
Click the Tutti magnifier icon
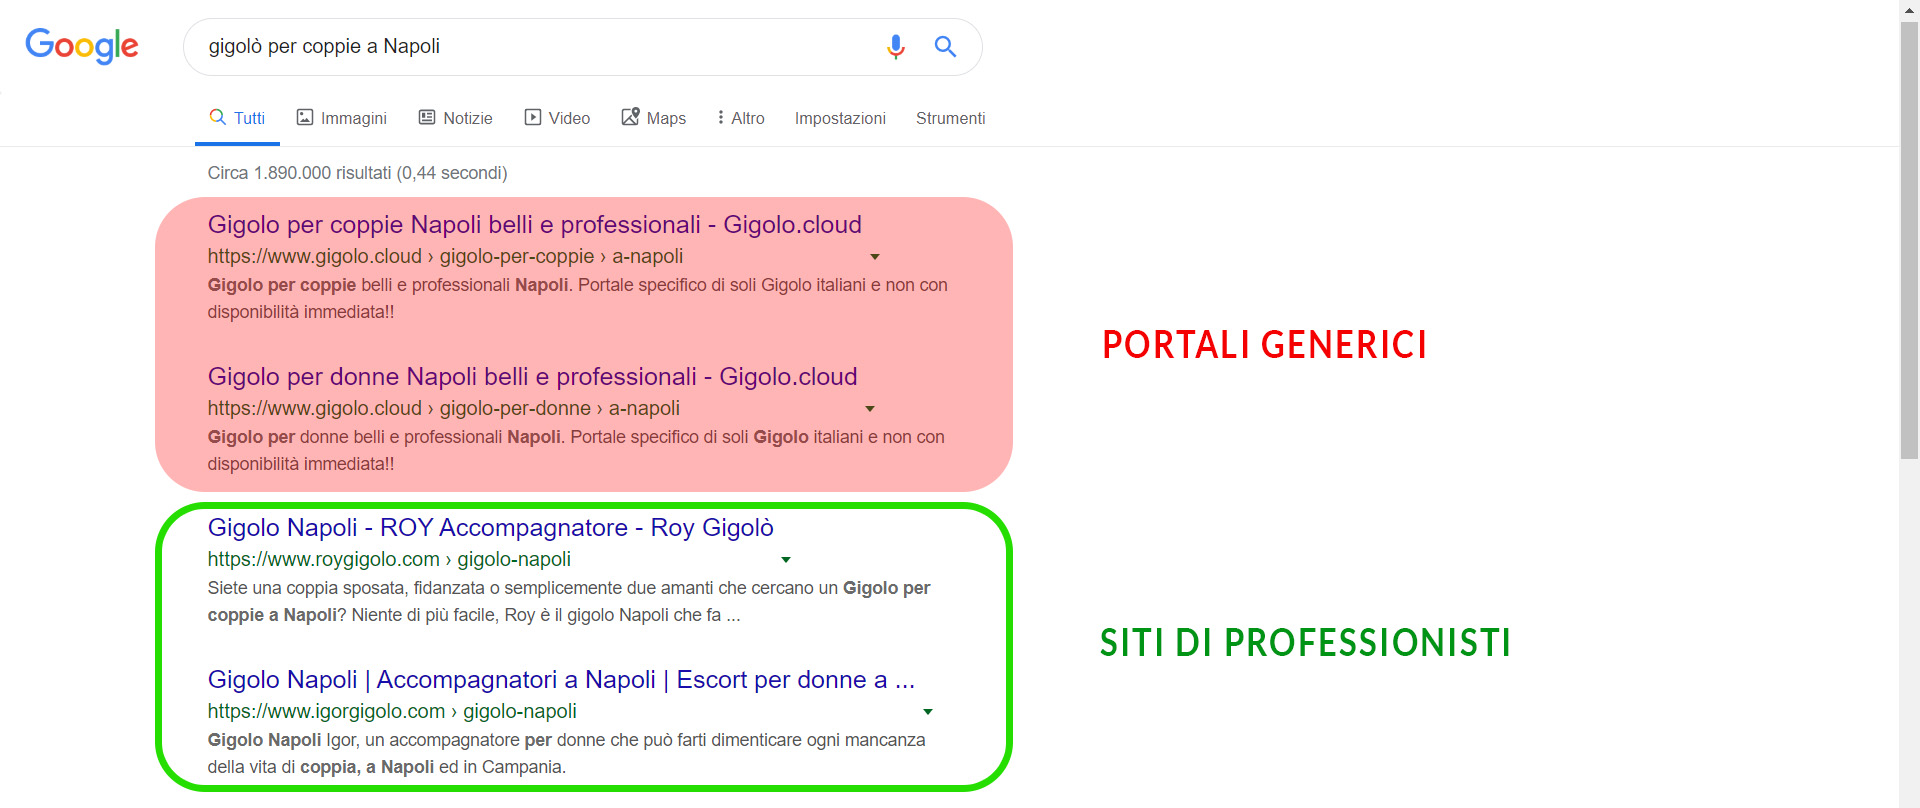217,117
